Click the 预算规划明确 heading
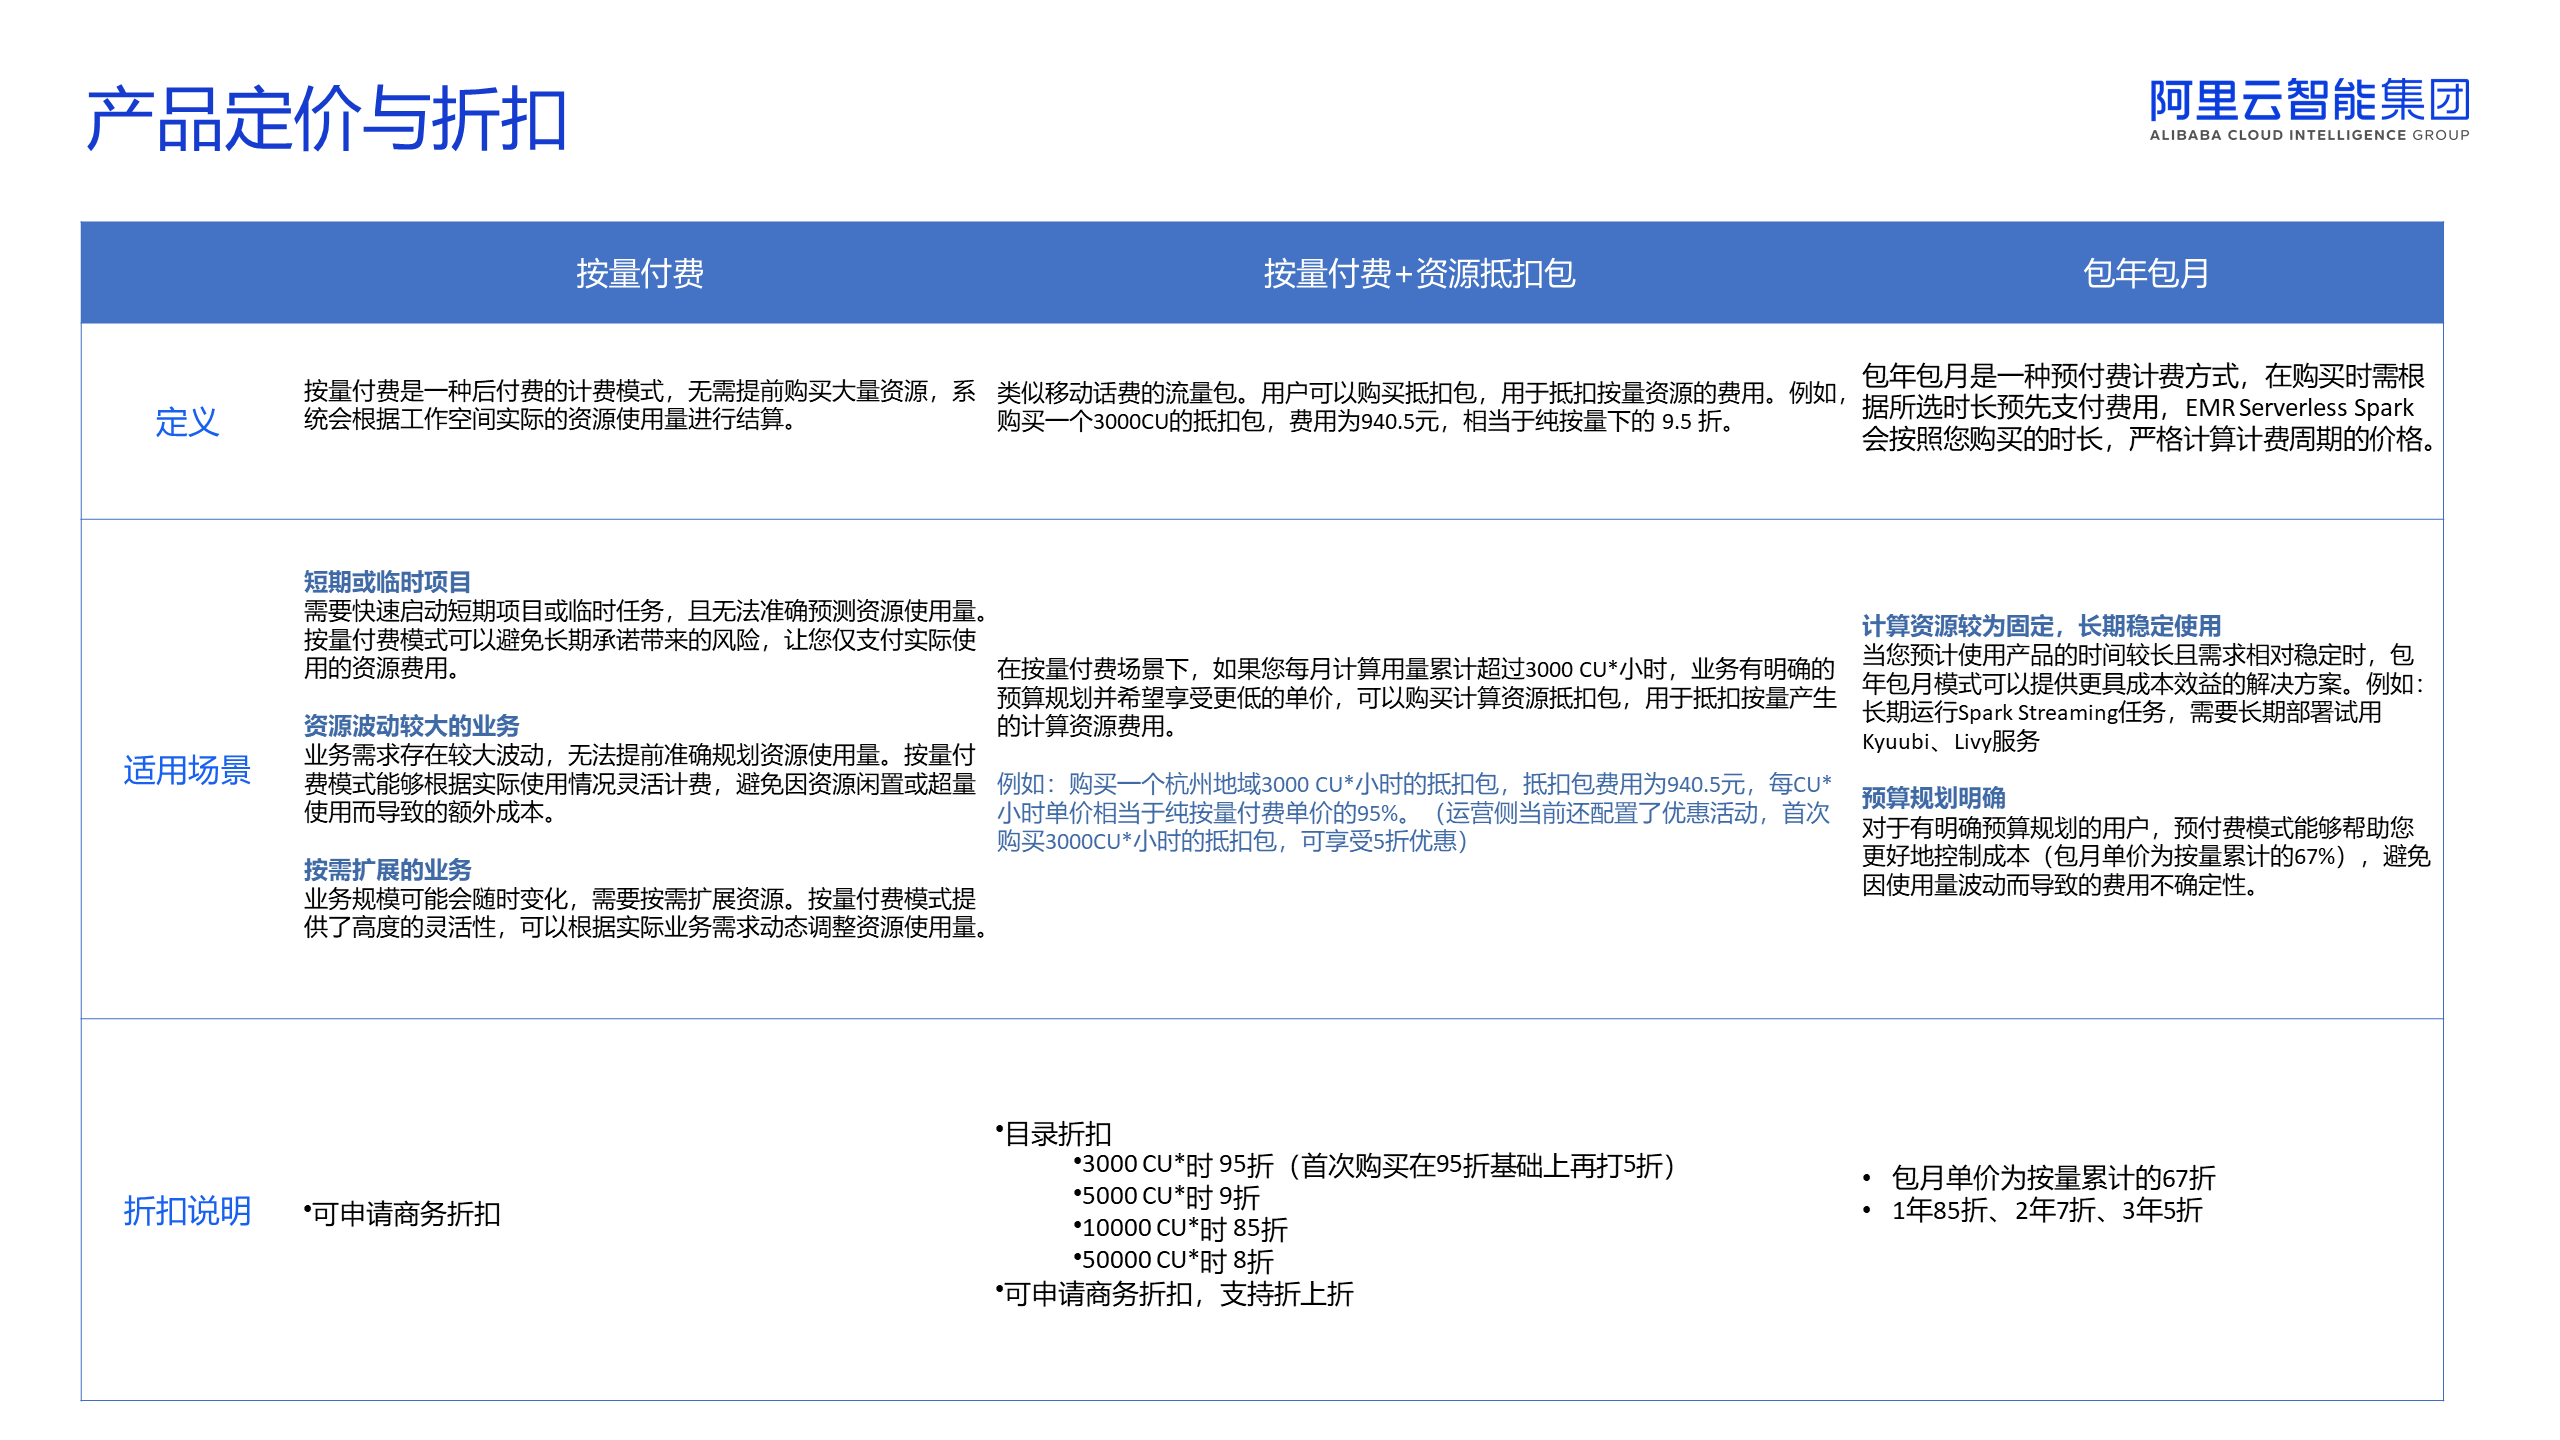The image size is (2560, 1440). coord(1933,798)
